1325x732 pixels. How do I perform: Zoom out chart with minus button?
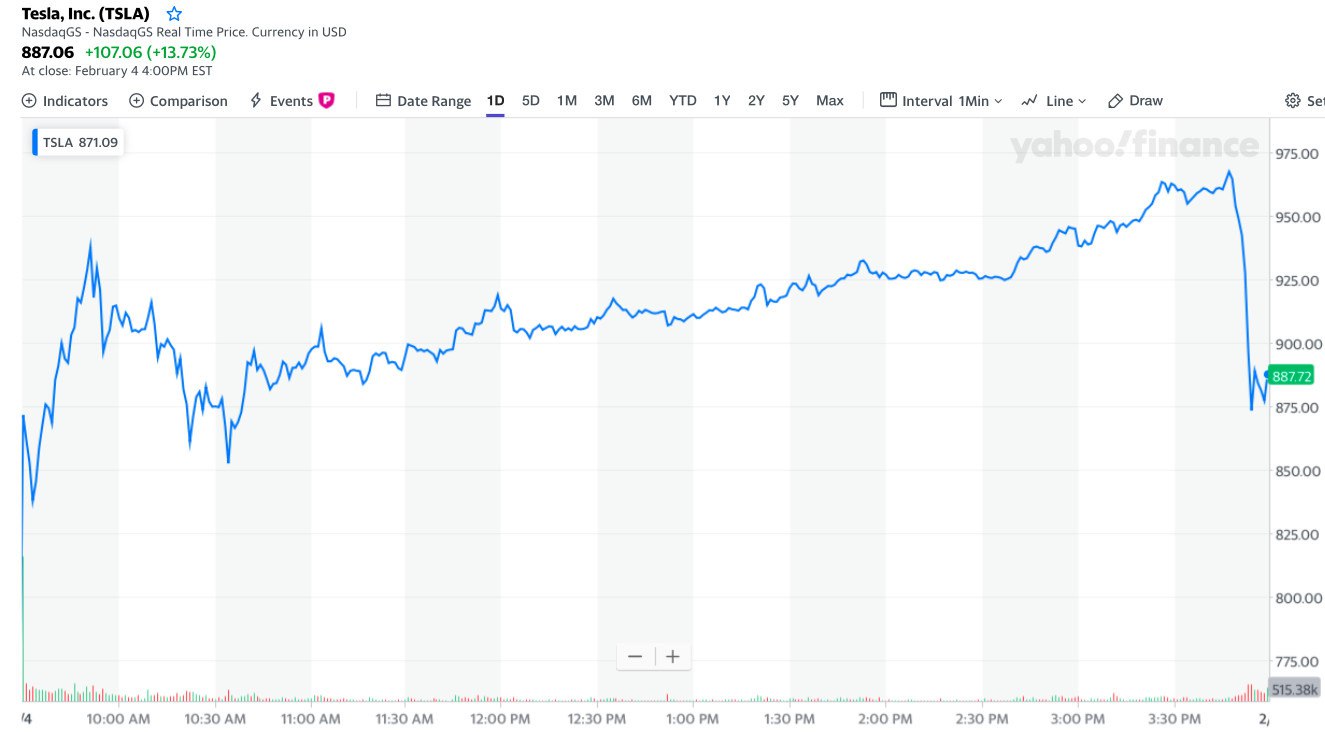635,657
